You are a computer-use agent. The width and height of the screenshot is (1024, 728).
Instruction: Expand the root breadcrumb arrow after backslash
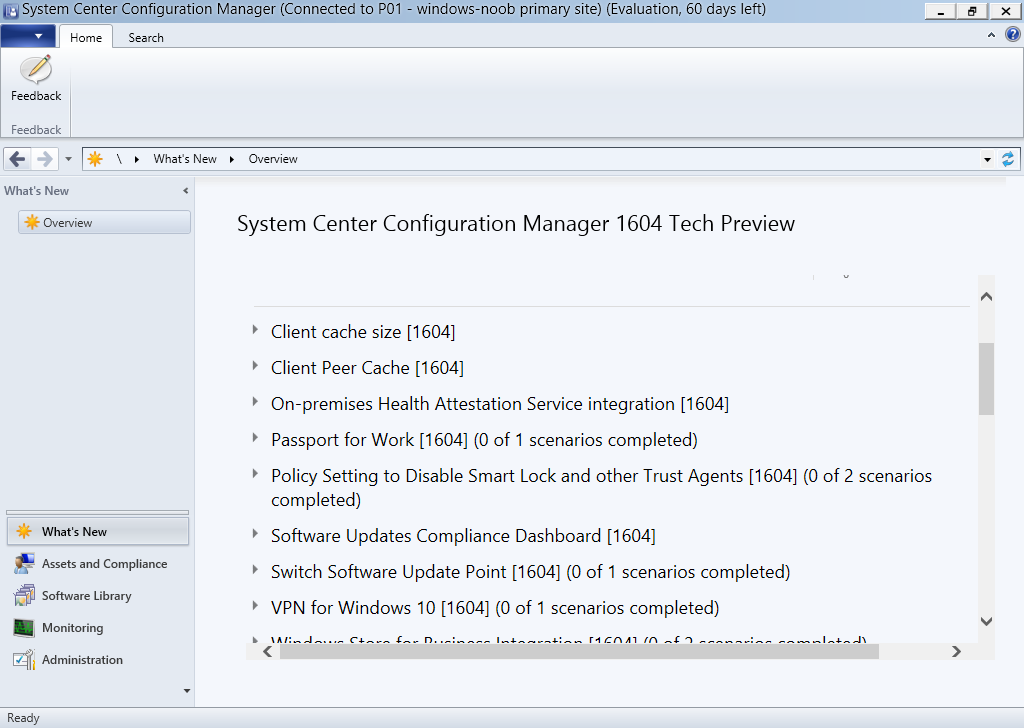pos(136,159)
